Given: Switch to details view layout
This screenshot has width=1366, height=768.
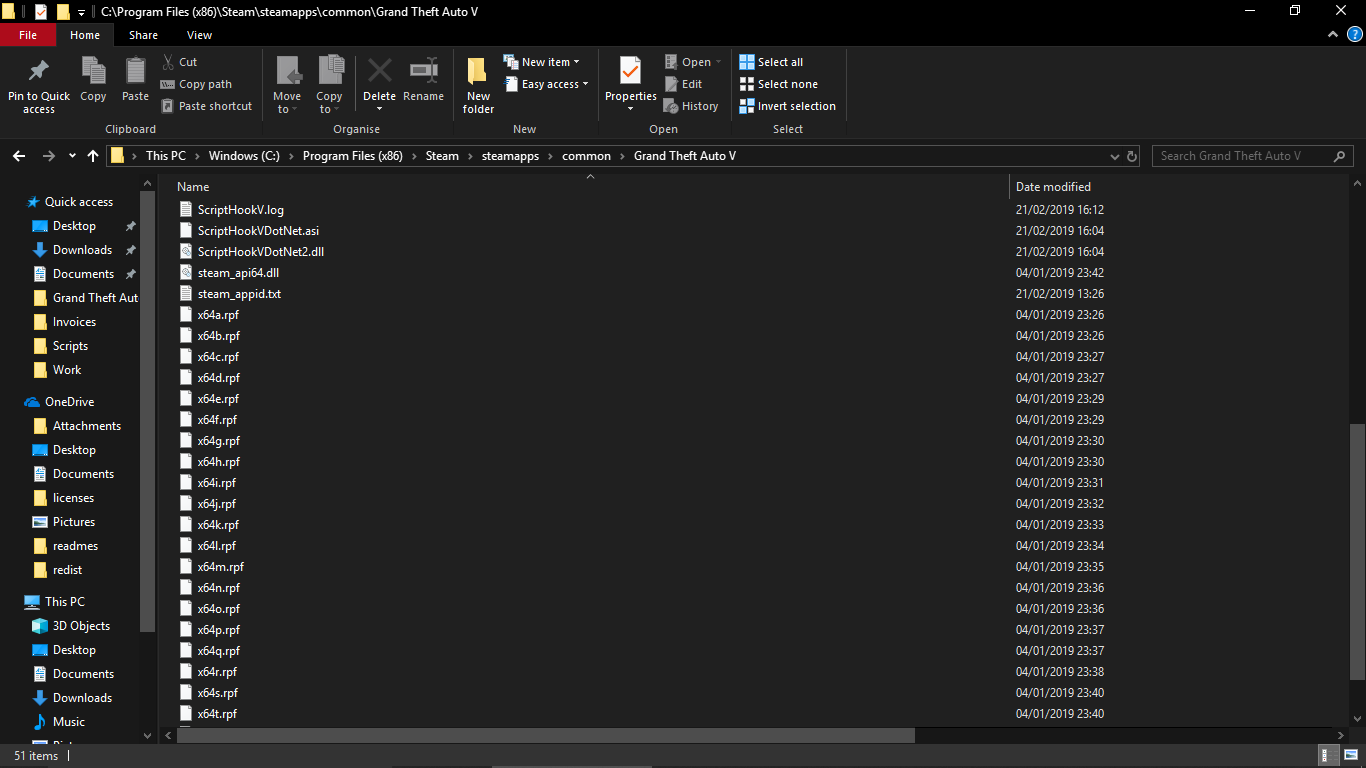Looking at the screenshot, I should (x=1329, y=756).
